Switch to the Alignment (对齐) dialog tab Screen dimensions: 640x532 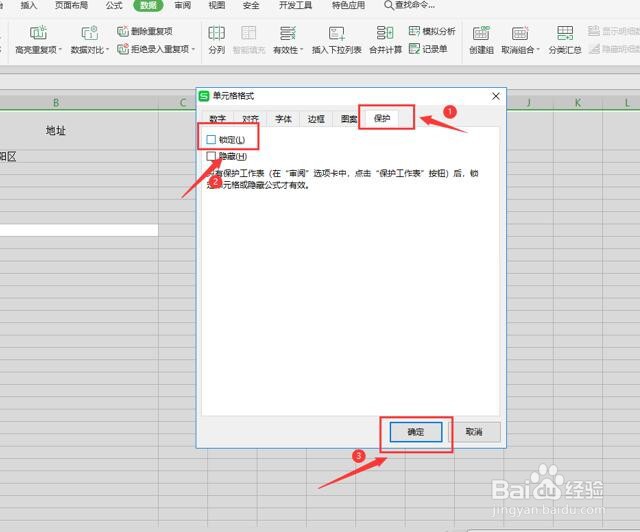pos(250,119)
